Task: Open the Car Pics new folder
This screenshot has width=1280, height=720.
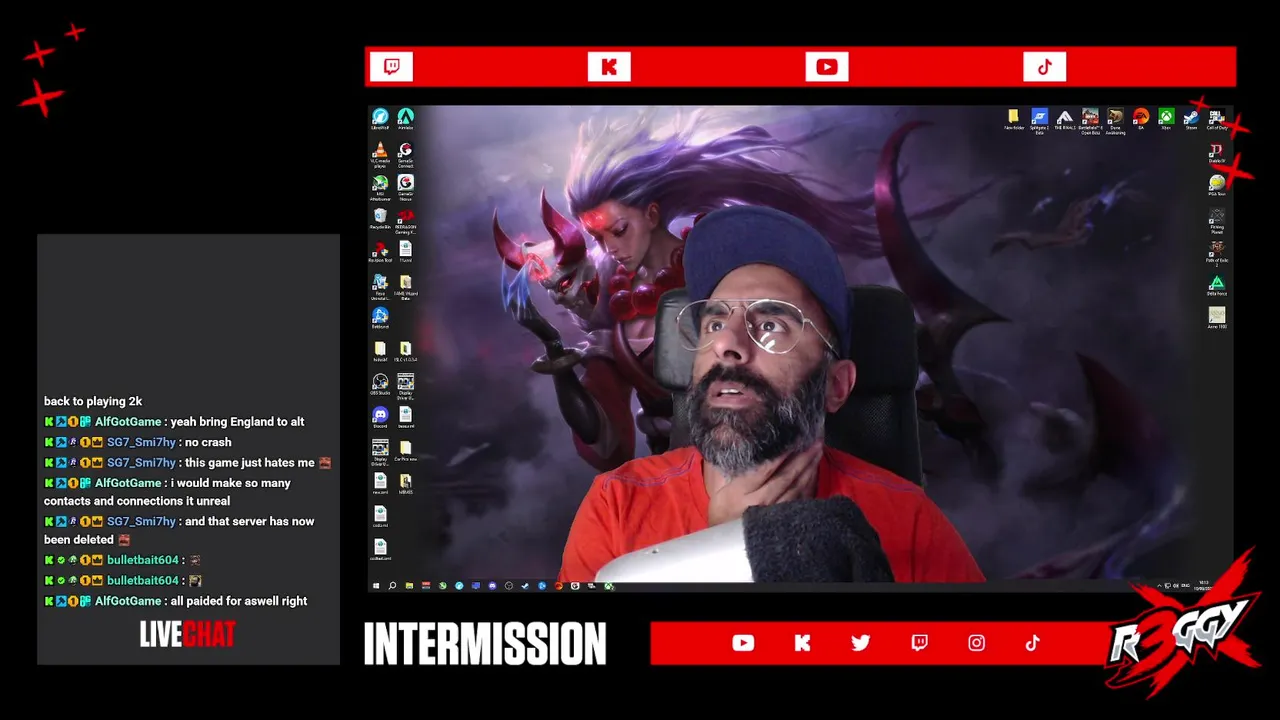Action: [x=405, y=450]
